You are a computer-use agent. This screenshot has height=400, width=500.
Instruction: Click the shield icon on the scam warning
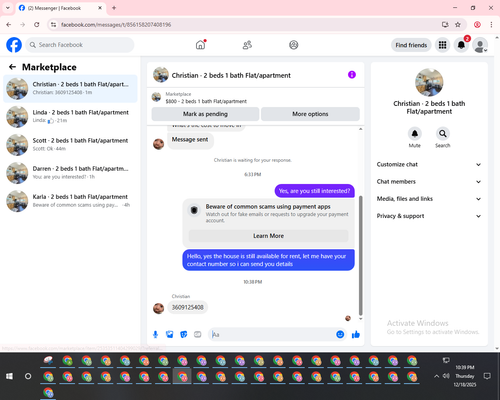tap(194, 210)
